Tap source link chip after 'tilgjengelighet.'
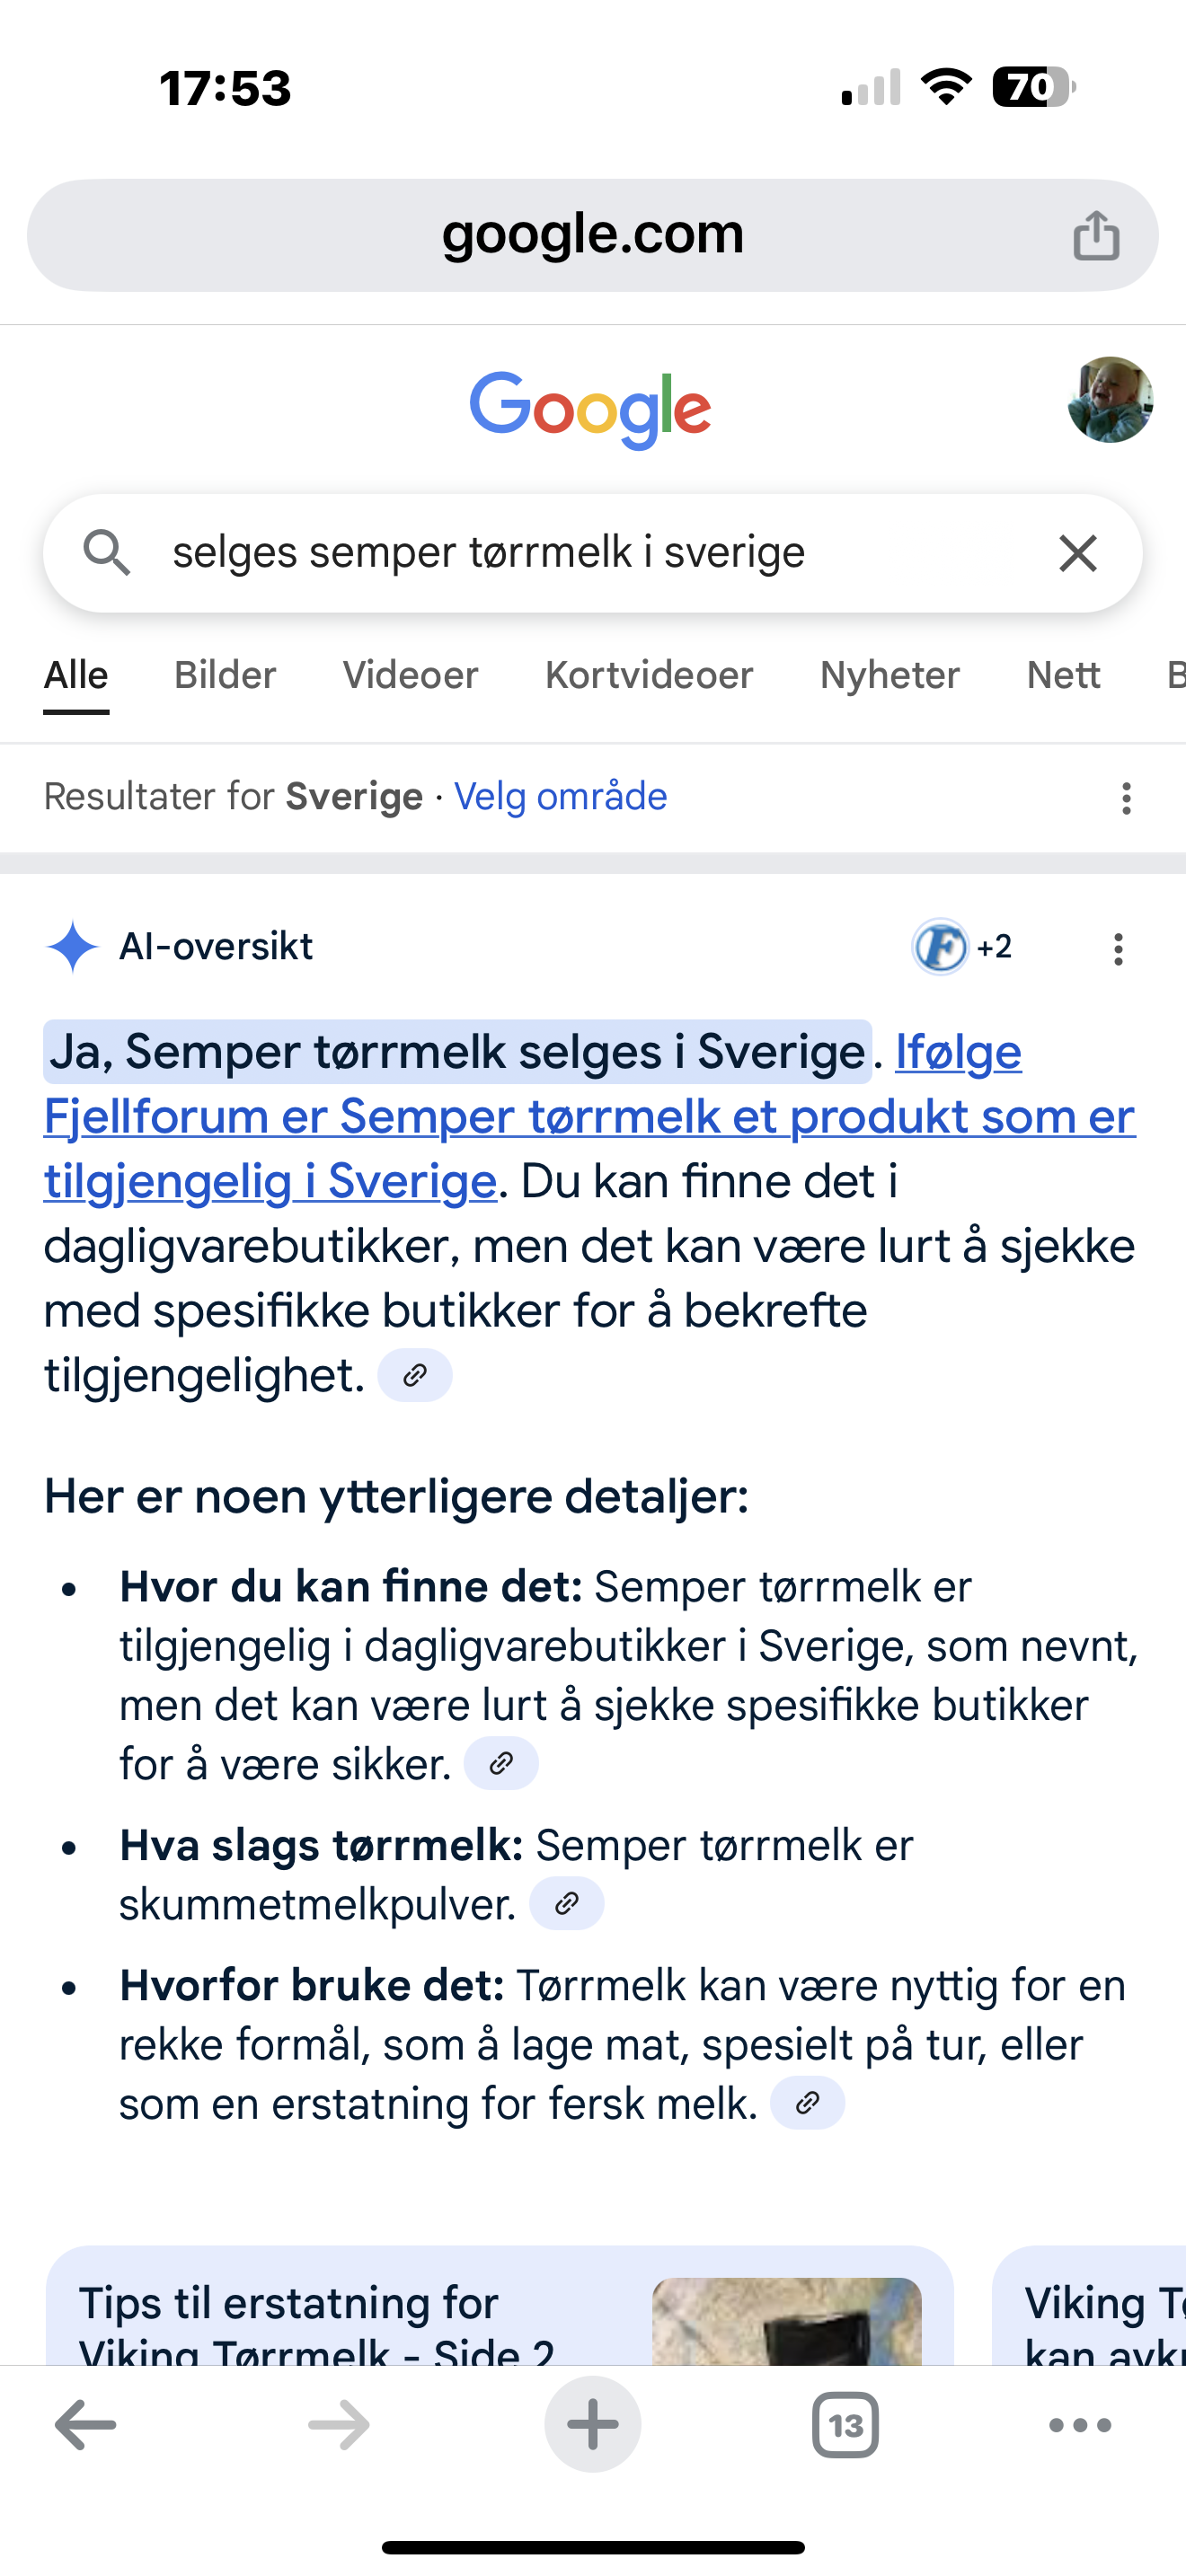 [415, 1376]
